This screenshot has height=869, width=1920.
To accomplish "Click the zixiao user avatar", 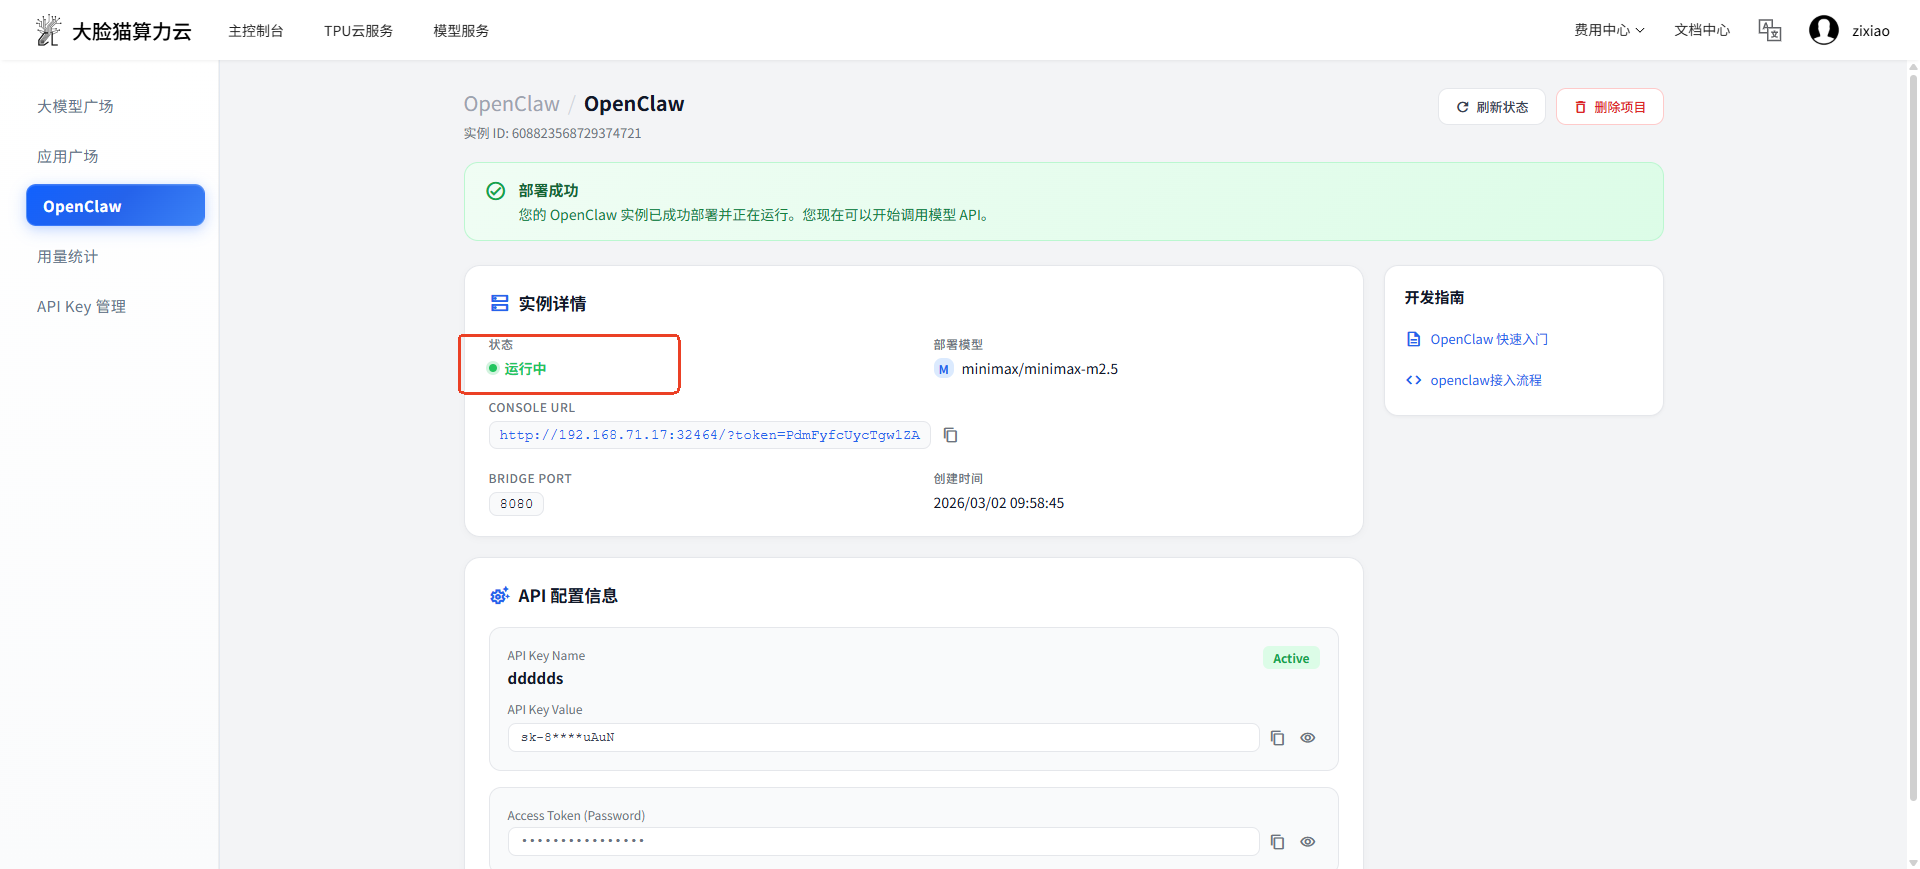I will click(1823, 30).
